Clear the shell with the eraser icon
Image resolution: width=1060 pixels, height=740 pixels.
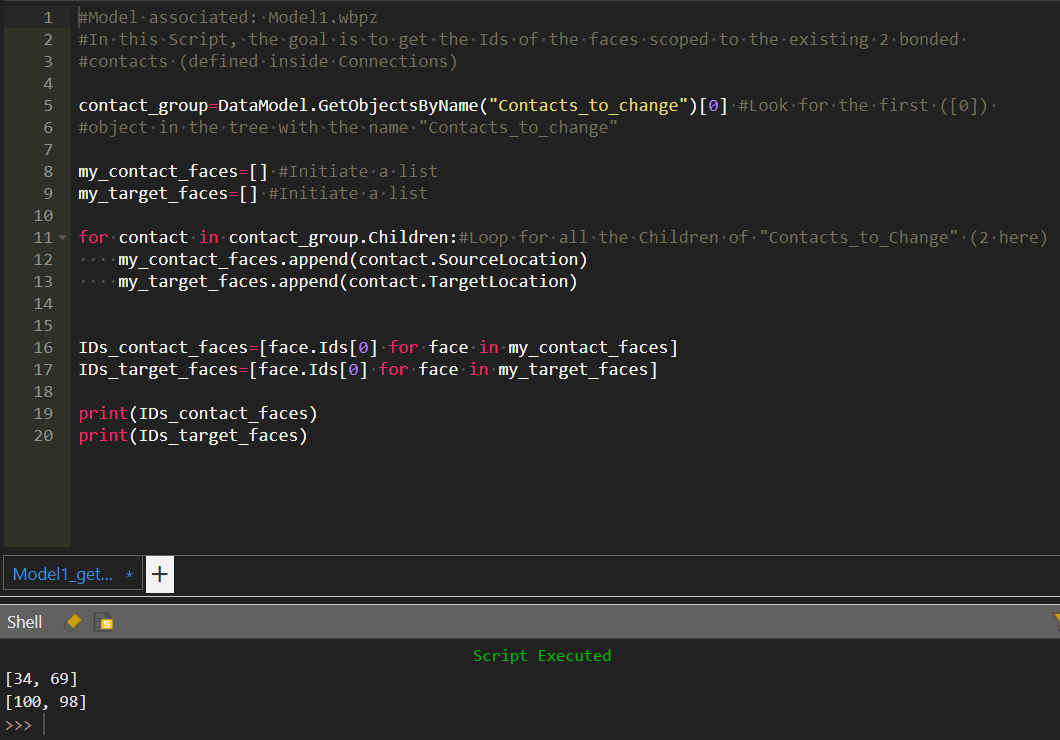(73, 621)
